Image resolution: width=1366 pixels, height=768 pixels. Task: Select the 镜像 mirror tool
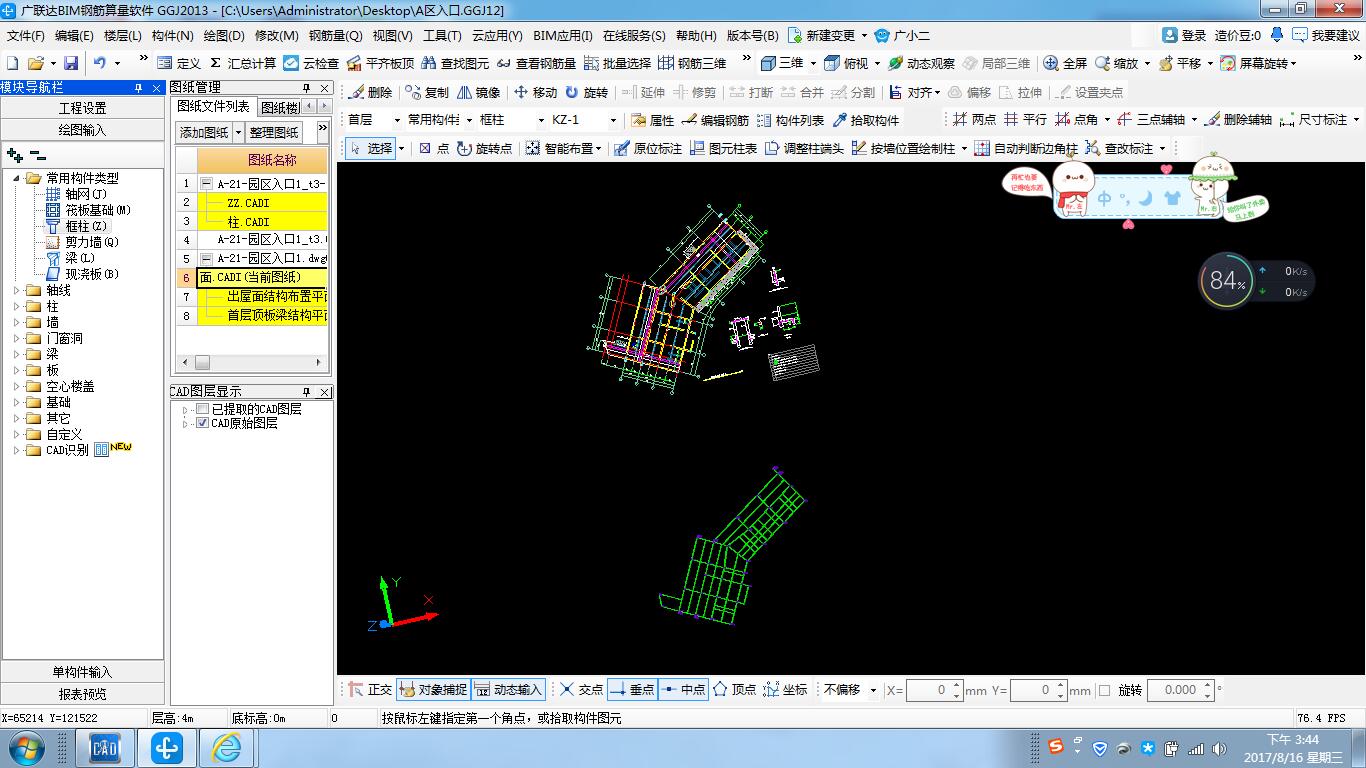[478, 92]
